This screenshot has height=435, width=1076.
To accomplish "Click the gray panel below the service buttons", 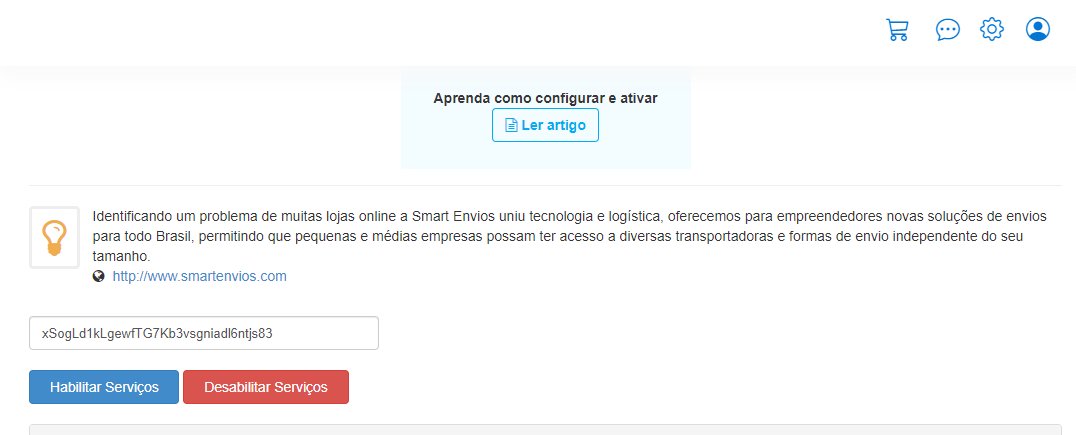I will 546,430.
